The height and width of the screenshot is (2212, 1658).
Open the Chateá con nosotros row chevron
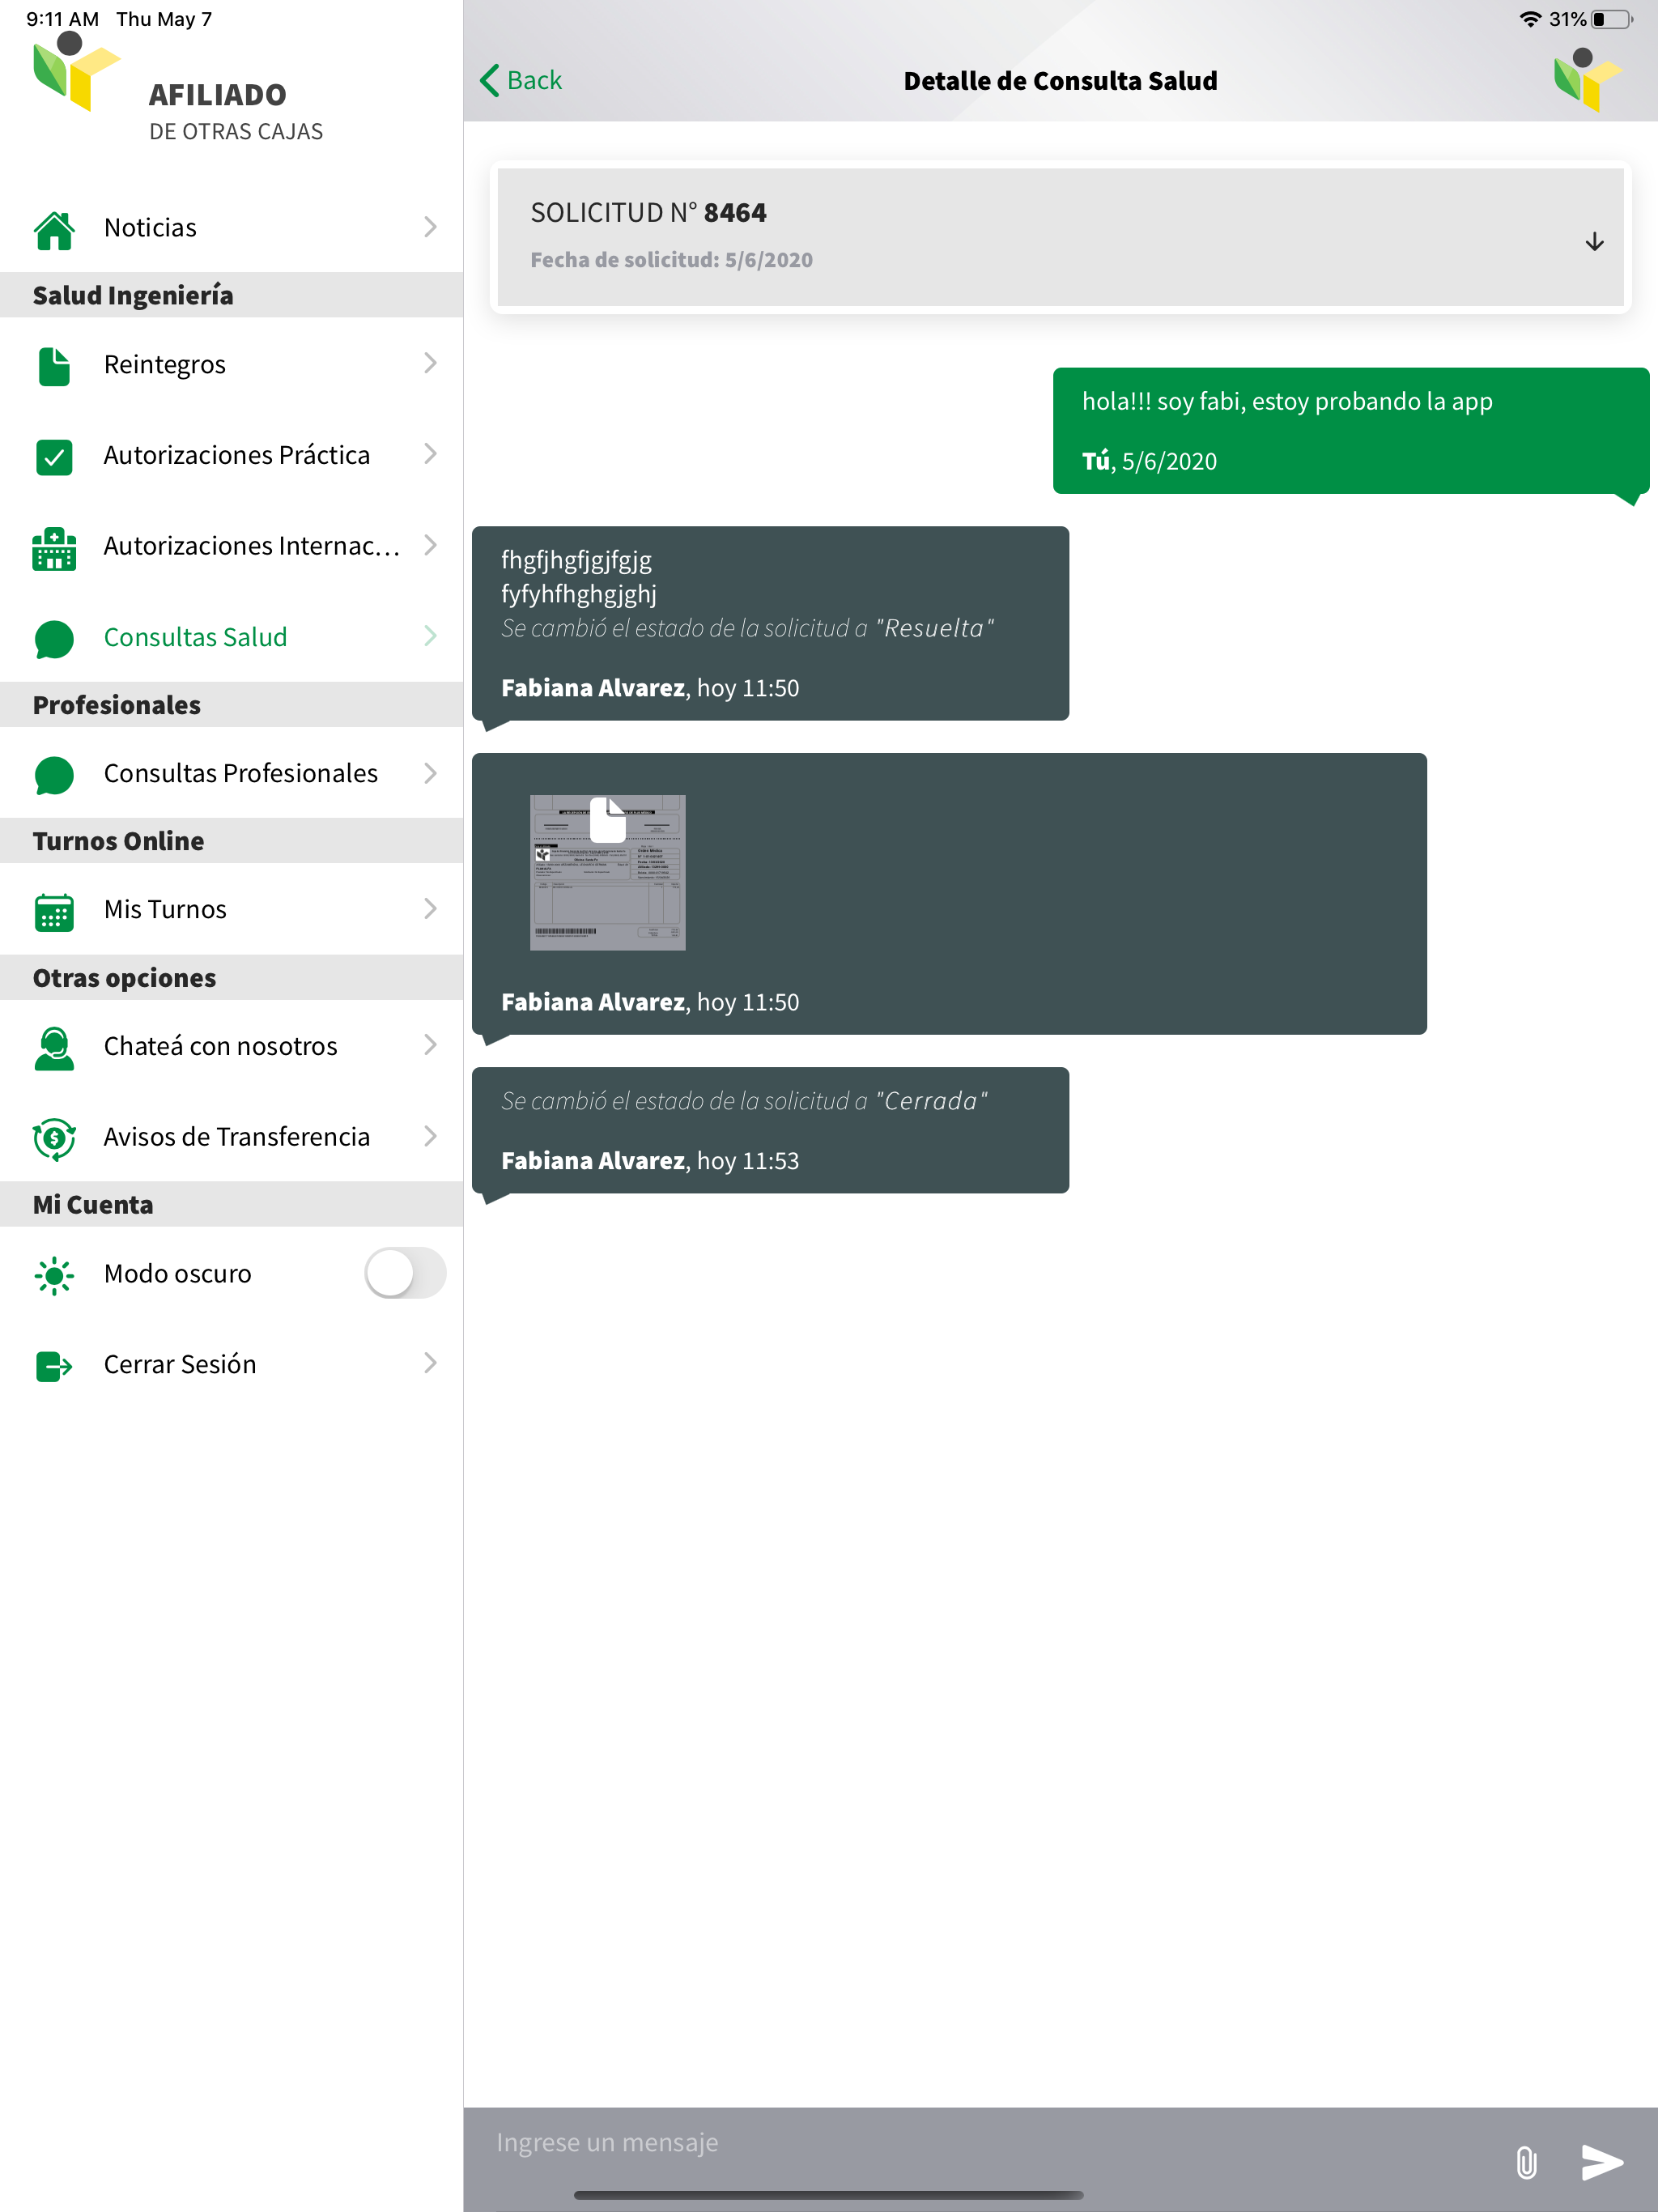(430, 1045)
